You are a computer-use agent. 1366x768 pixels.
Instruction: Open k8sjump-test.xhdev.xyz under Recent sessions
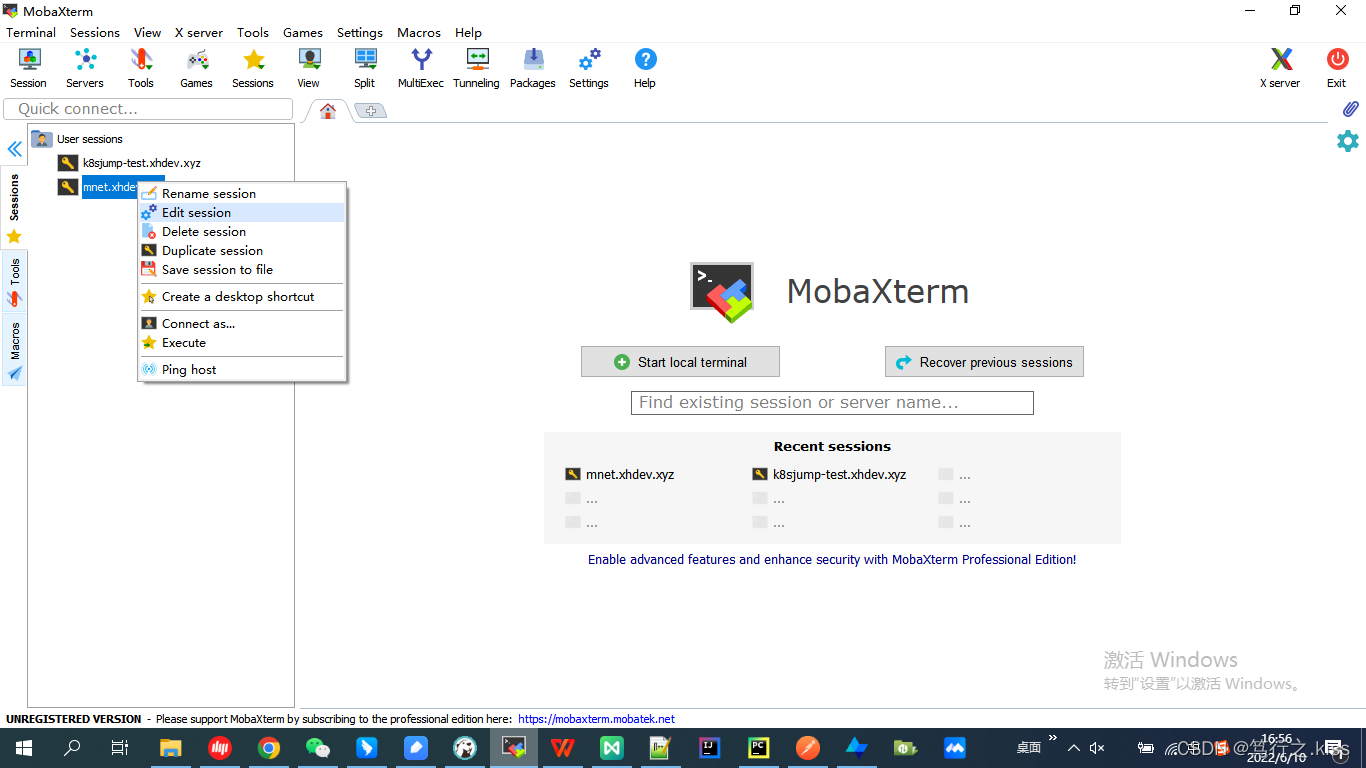(x=830, y=475)
